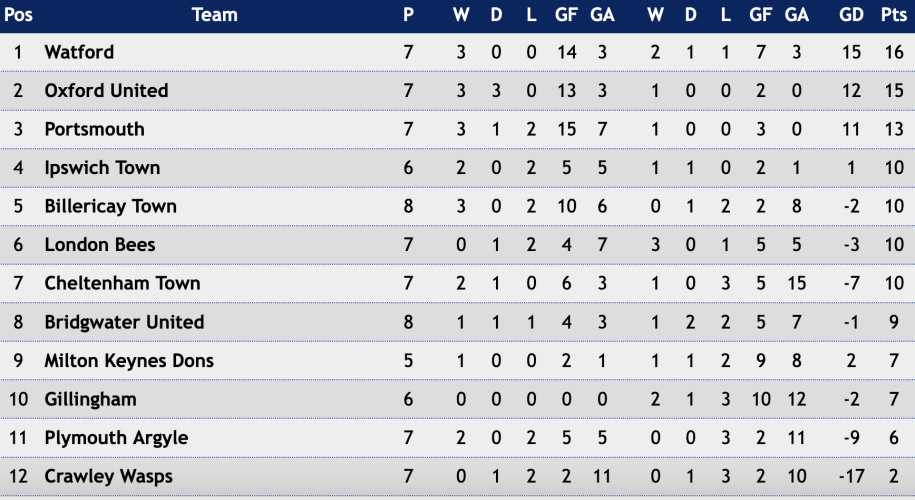Click Cheltenham Town team name
Screen dimensions: 915x500
point(123,283)
